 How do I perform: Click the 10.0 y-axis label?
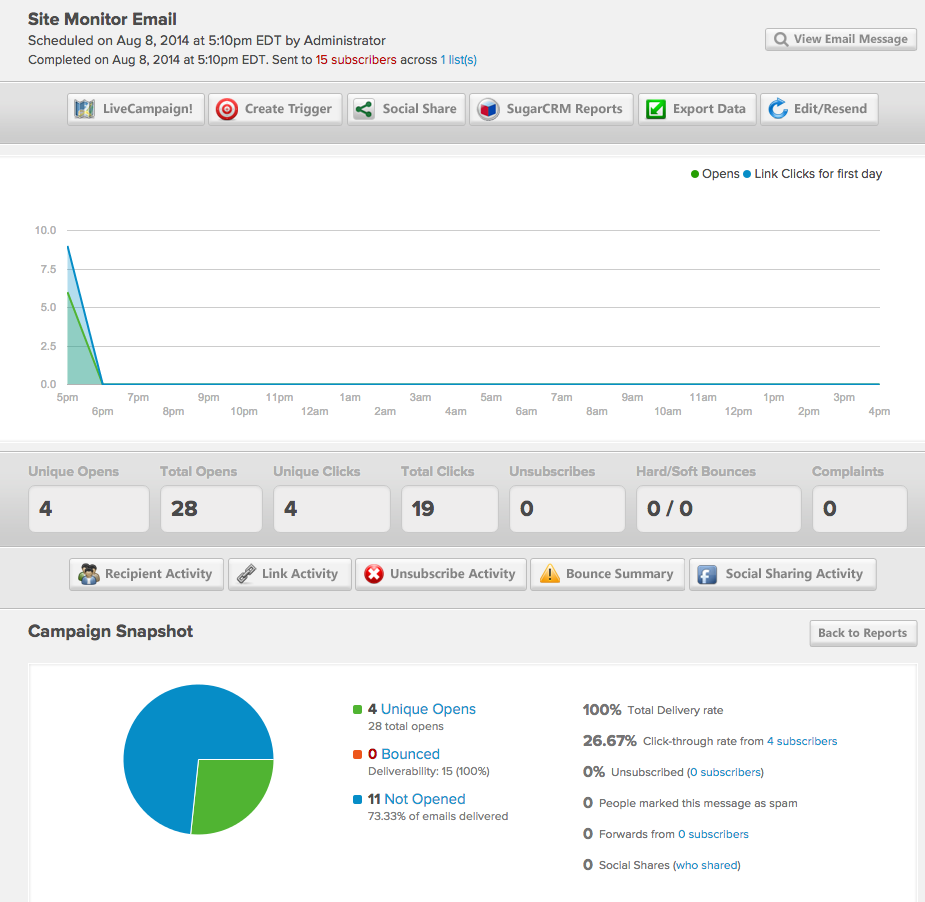[x=45, y=231]
